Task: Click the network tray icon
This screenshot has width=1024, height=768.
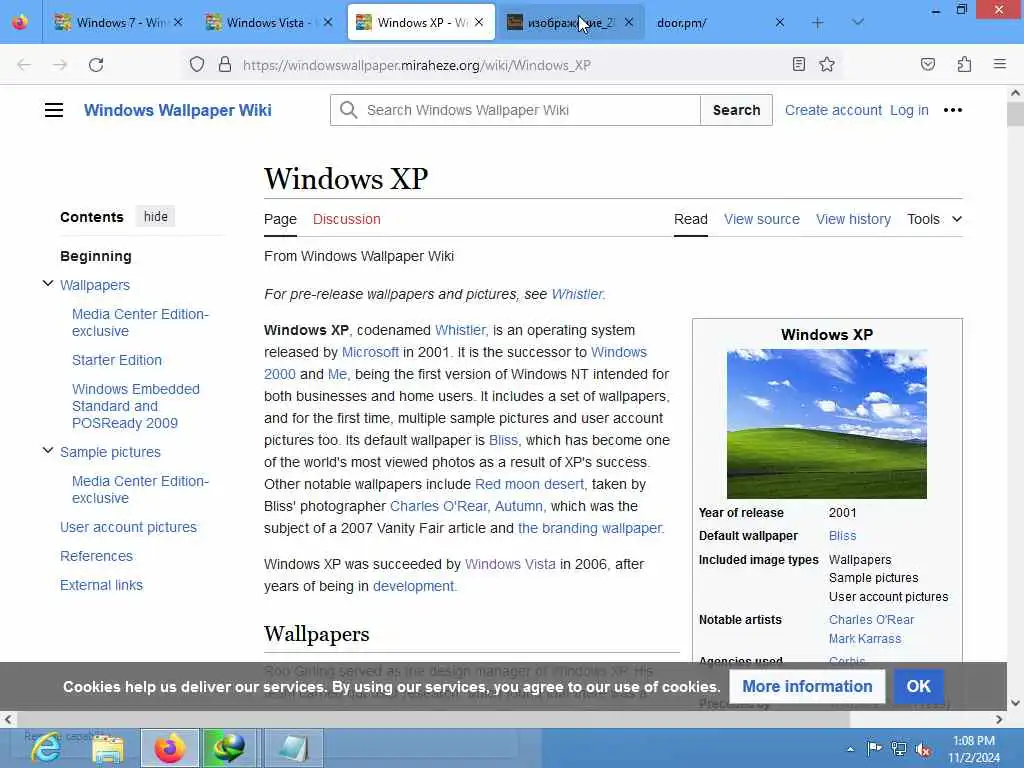Action: 899,749
